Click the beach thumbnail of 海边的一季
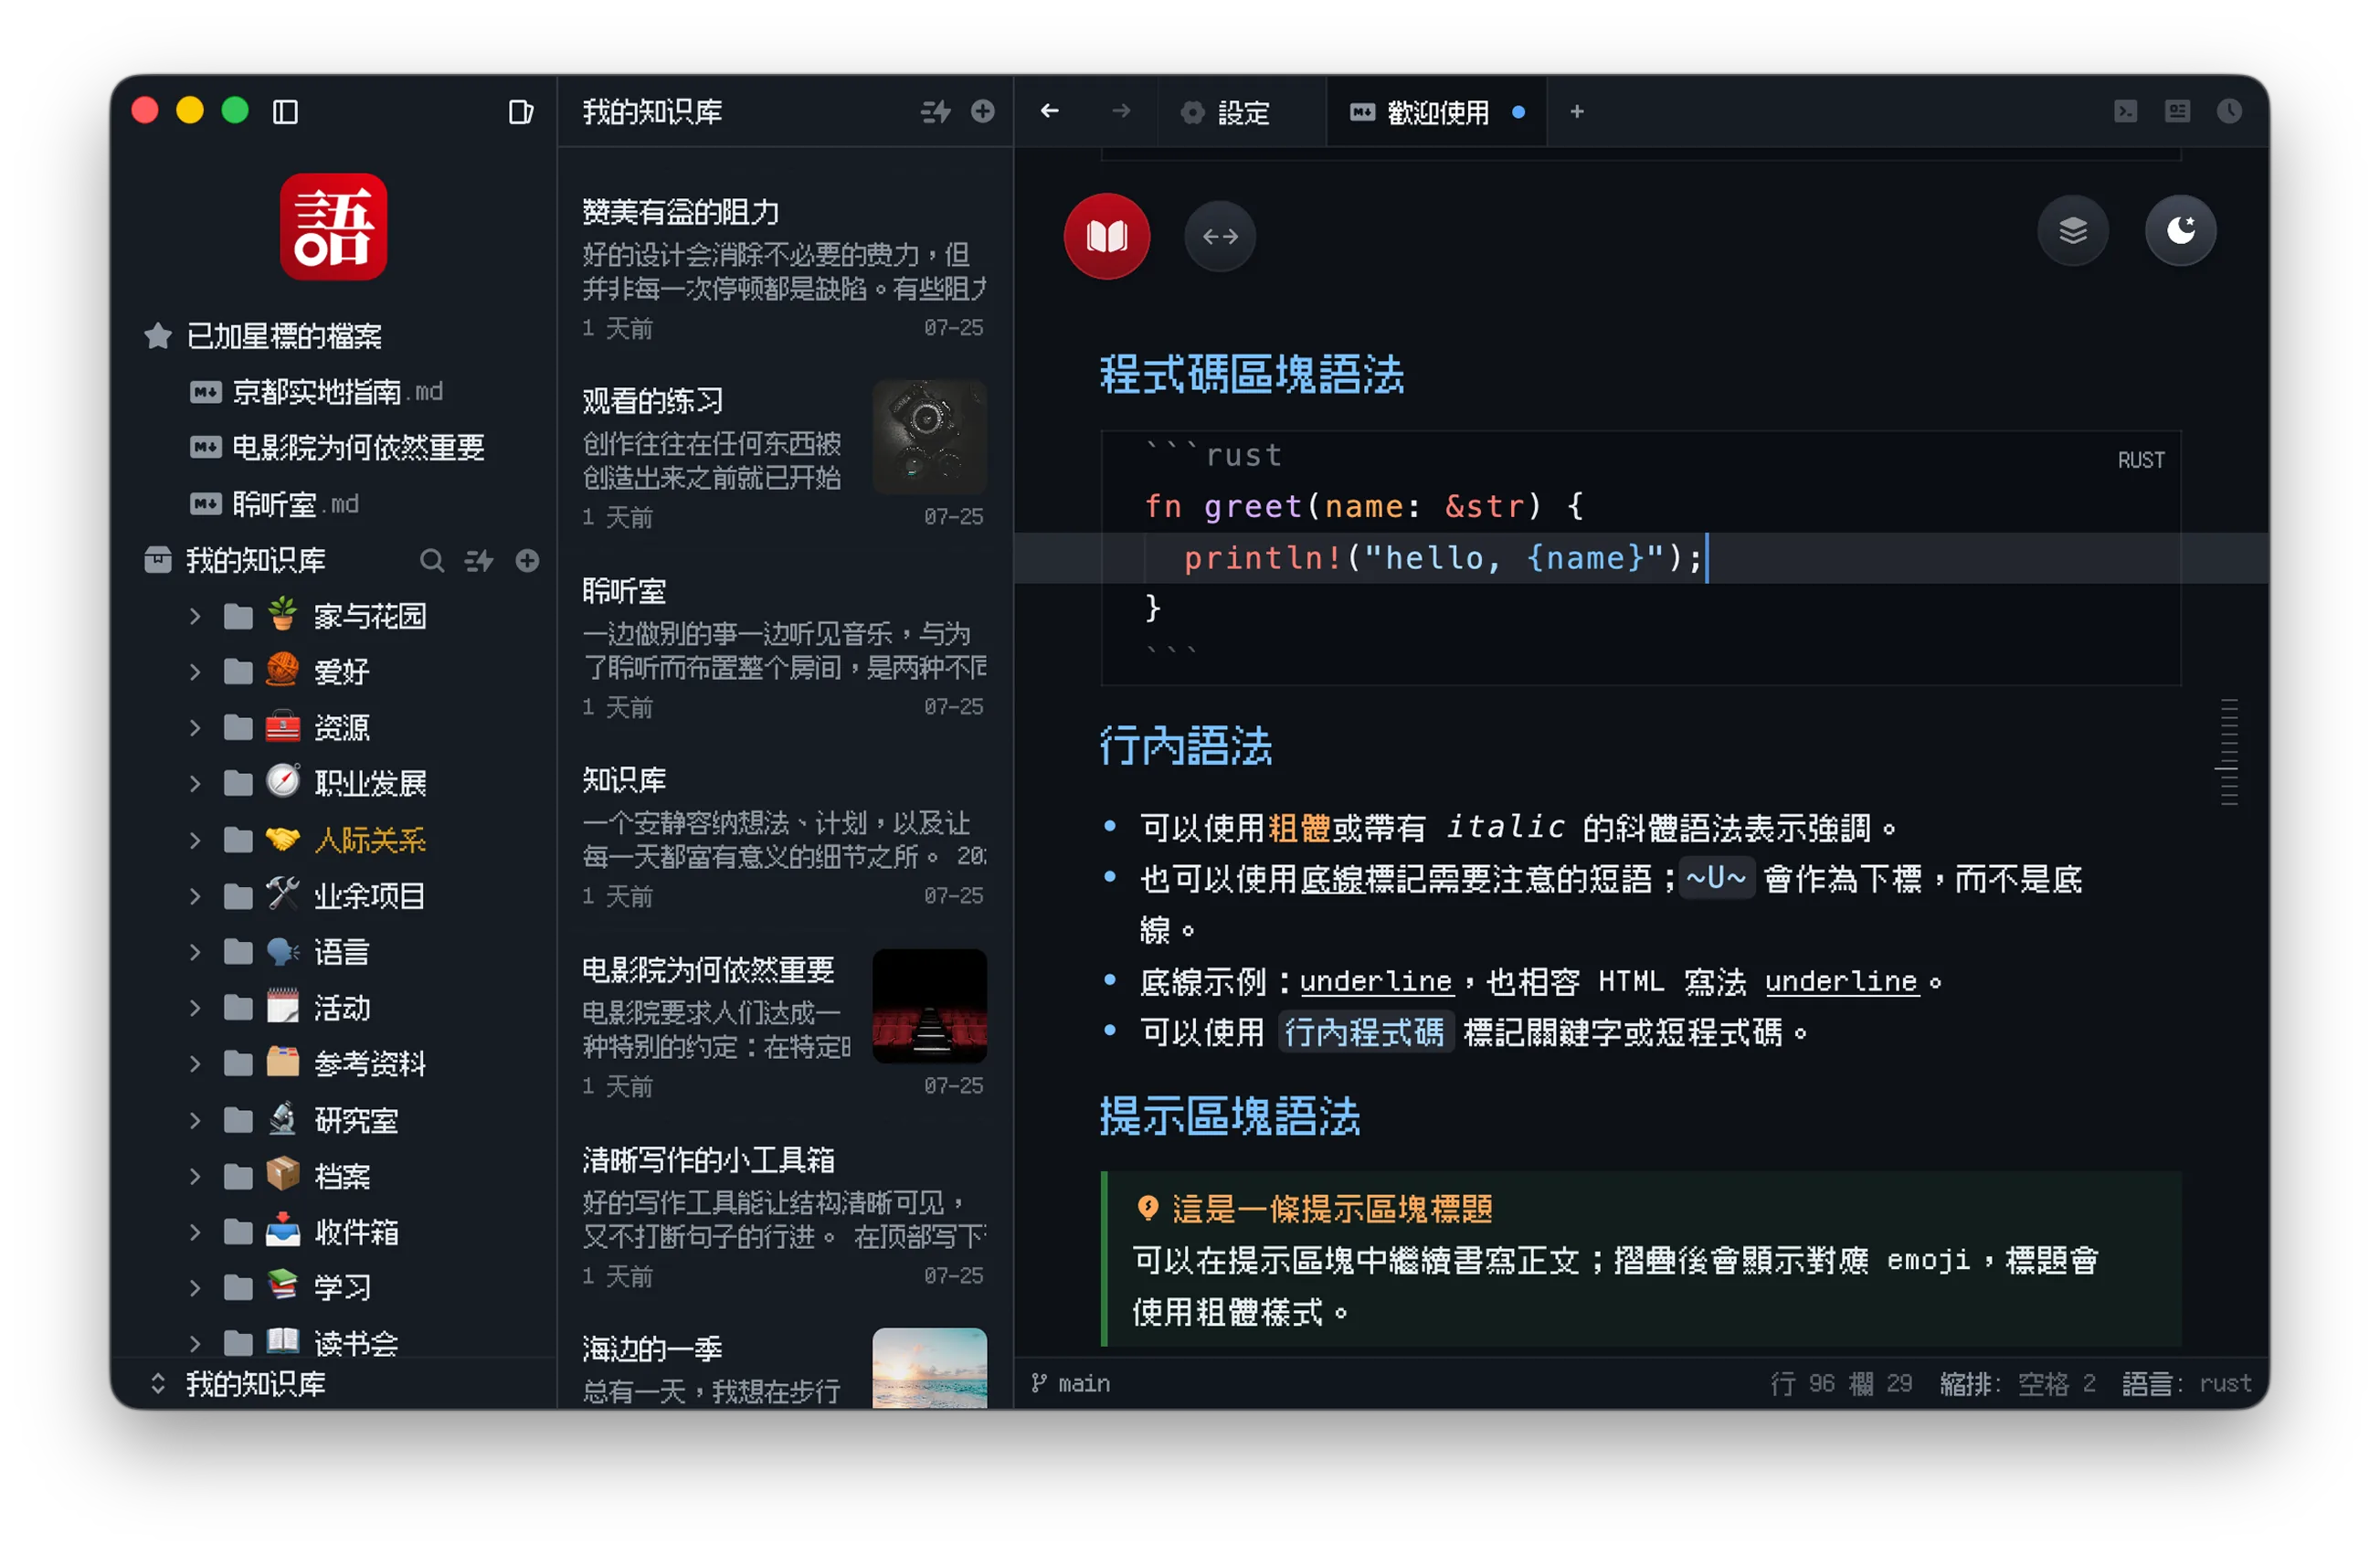This screenshot has width=2380, height=1555. click(930, 1368)
